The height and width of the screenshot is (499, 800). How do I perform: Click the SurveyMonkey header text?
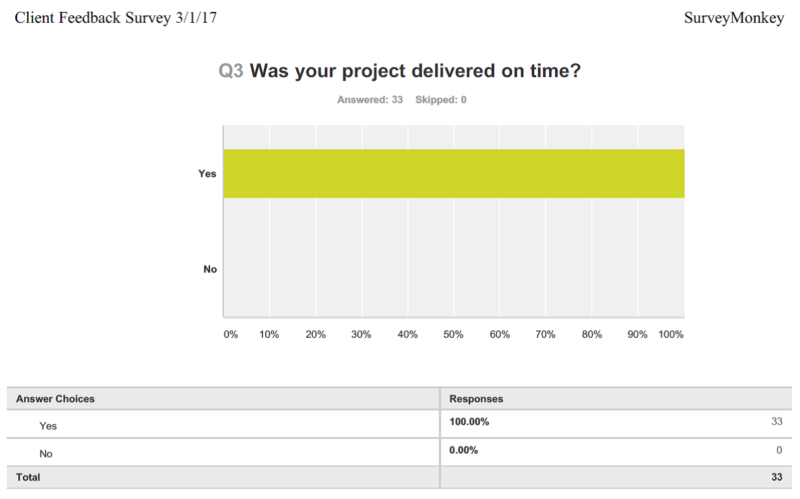click(x=734, y=18)
